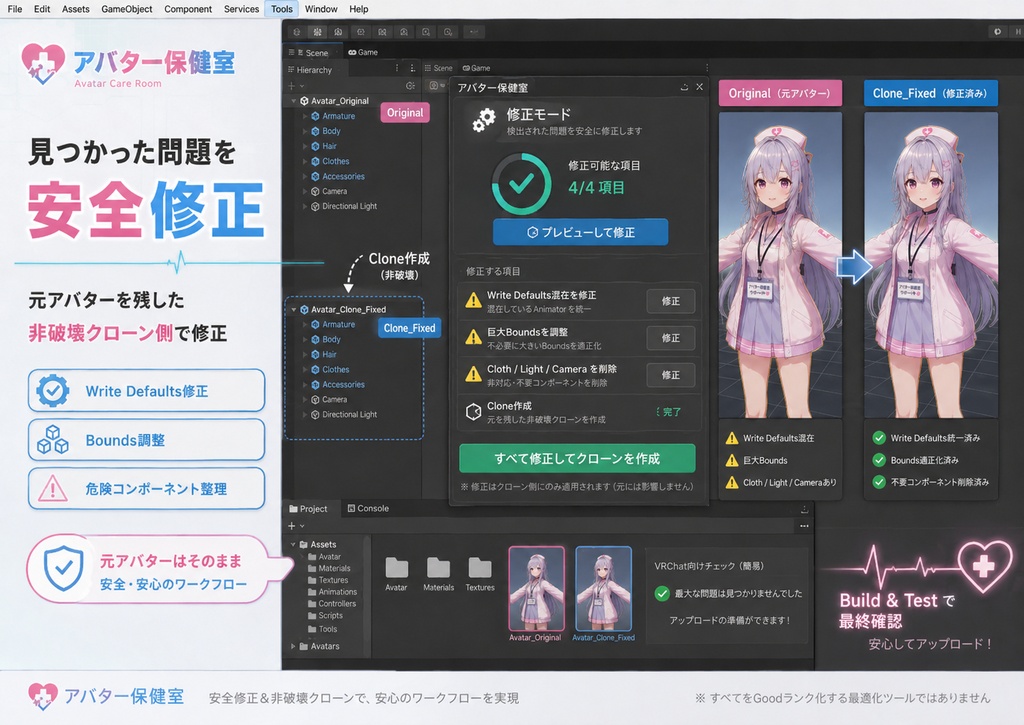This screenshot has width=1024, height=725.
Task: Click the cubes icon beside Bounds調整
Action: pyautogui.click(x=52, y=440)
